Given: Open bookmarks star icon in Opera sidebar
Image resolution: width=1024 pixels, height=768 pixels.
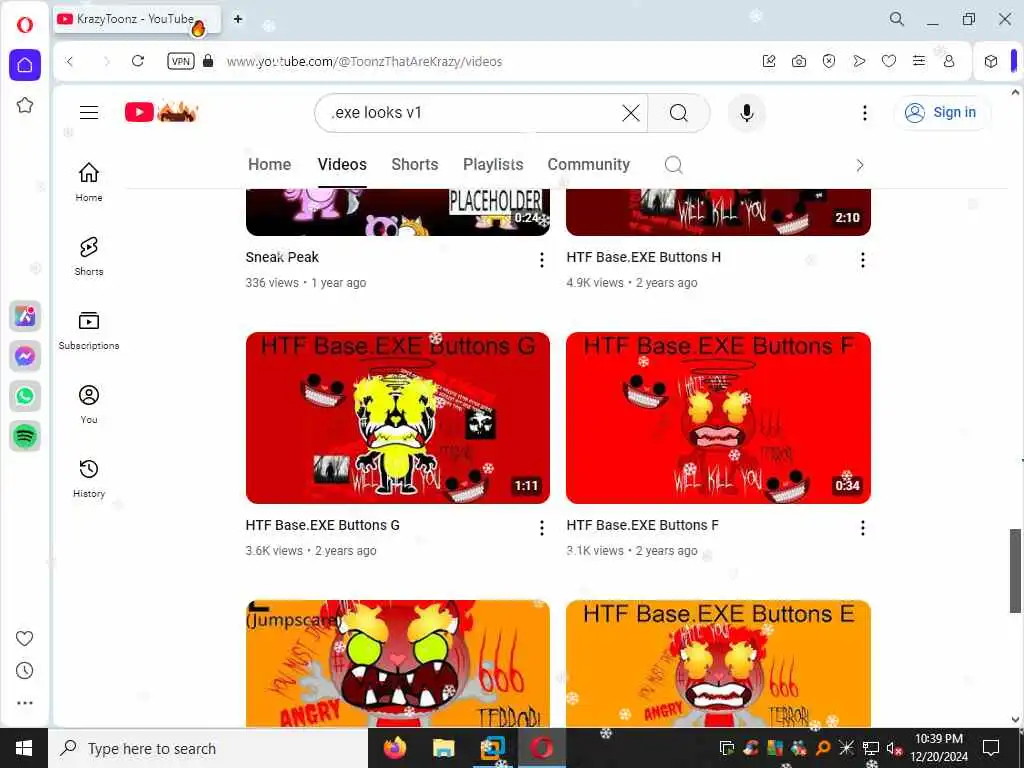Looking at the screenshot, I should 25,105.
